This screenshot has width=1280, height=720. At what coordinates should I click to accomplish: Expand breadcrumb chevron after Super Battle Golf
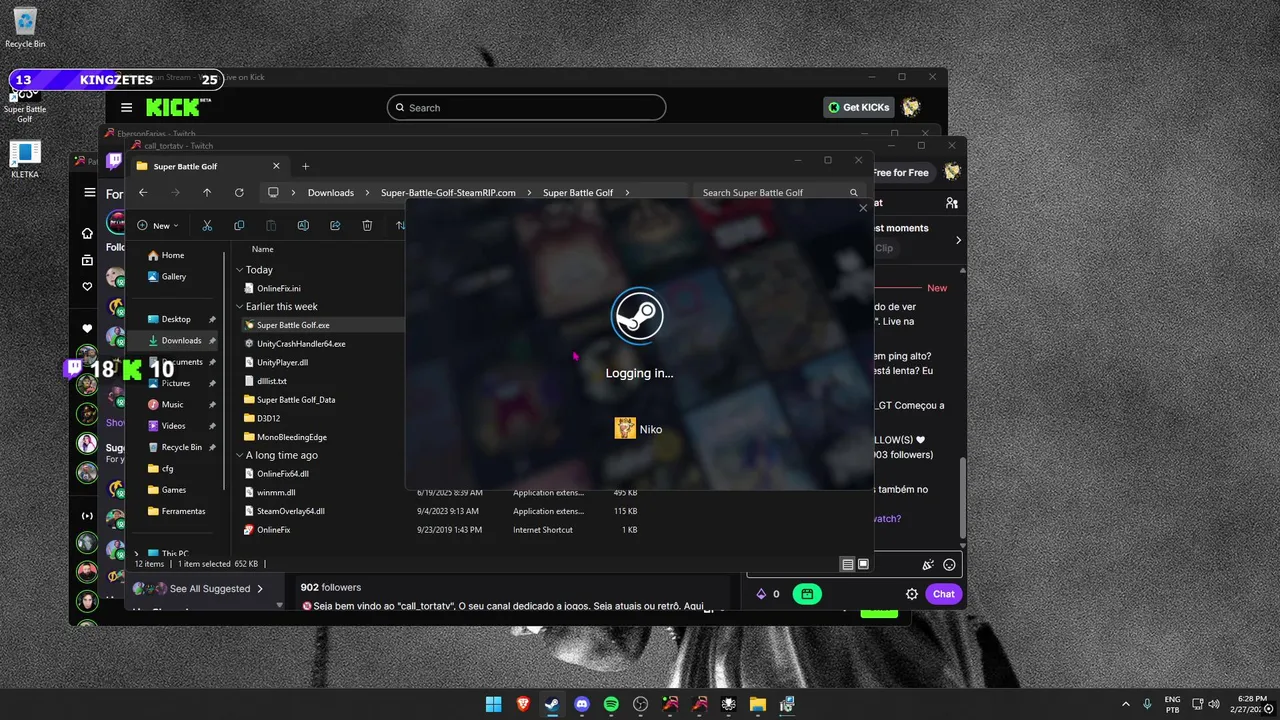point(627,193)
